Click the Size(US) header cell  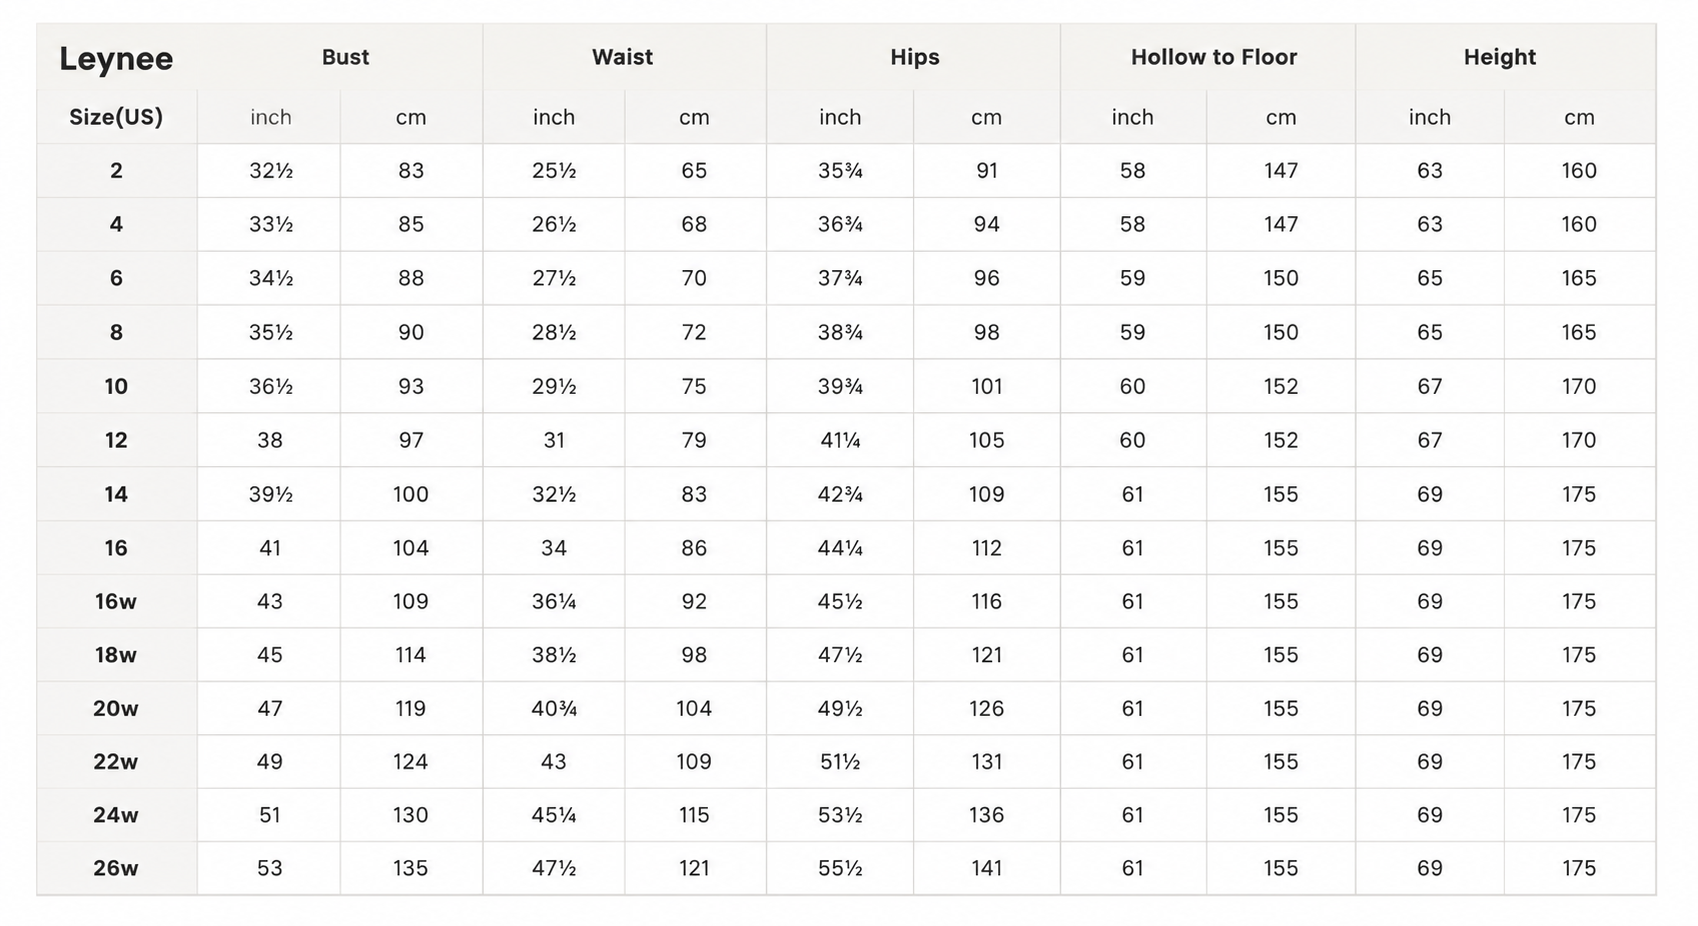116,117
